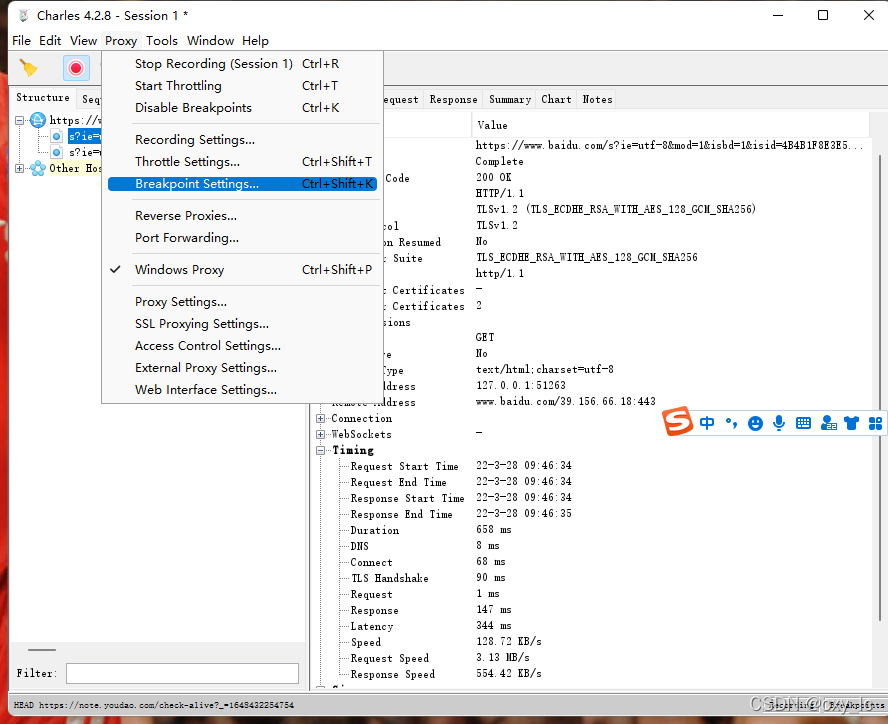
Task: Open the View menu
Action: [83, 41]
